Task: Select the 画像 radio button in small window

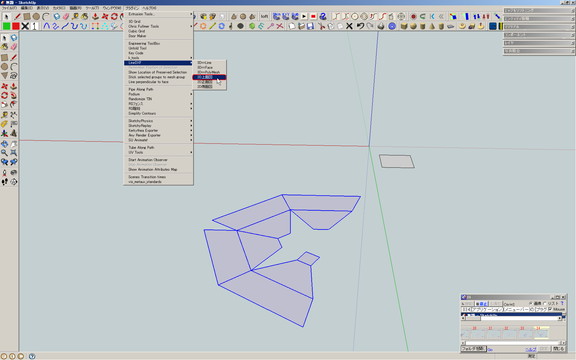Action: 530,303
